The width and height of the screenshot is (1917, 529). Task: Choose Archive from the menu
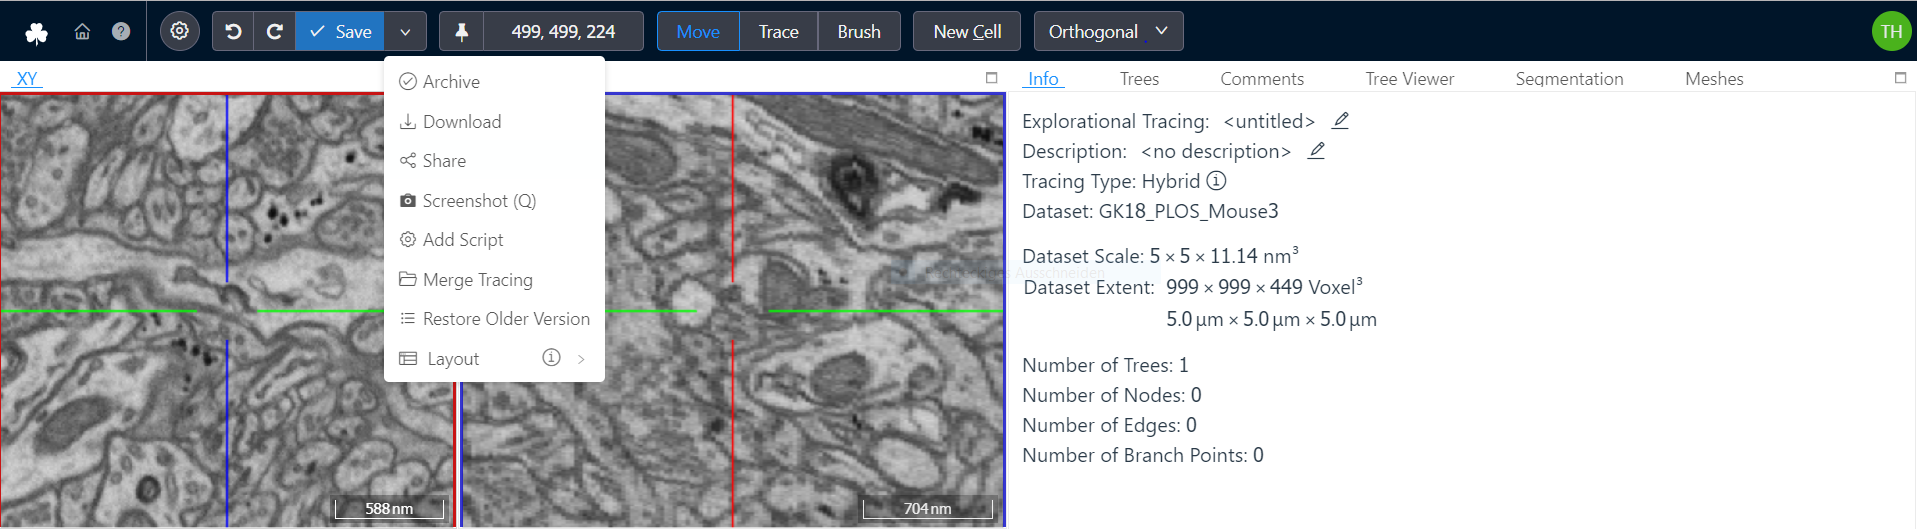click(x=494, y=82)
